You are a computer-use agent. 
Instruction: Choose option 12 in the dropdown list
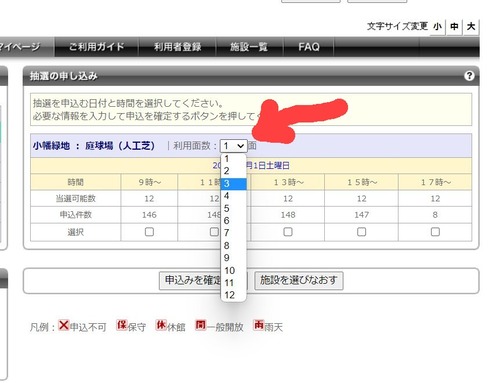click(x=233, y=295)
